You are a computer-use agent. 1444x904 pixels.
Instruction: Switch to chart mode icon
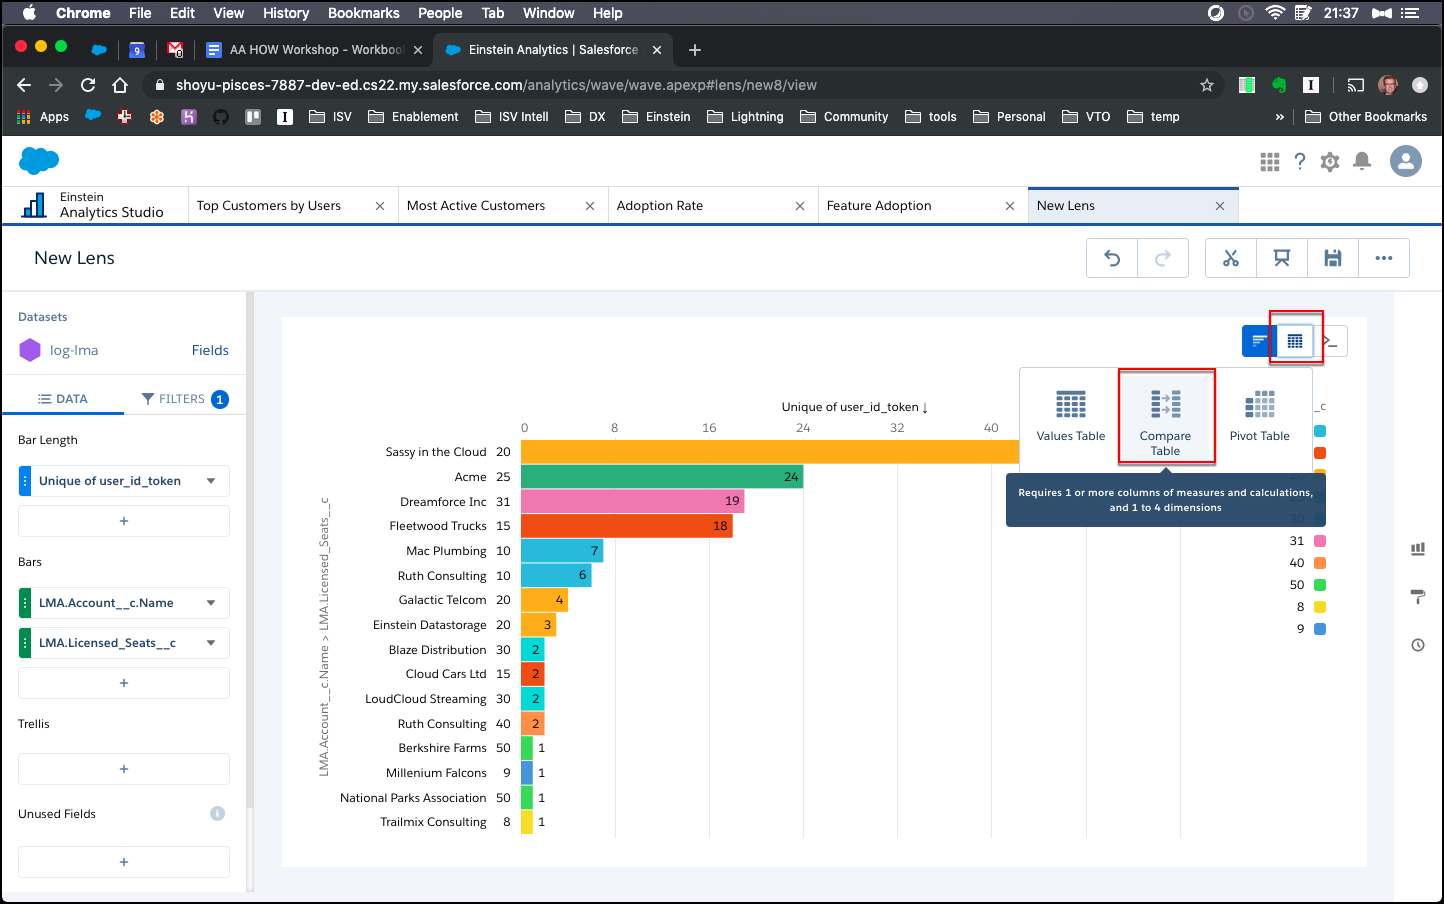[x=1259, y=341]
